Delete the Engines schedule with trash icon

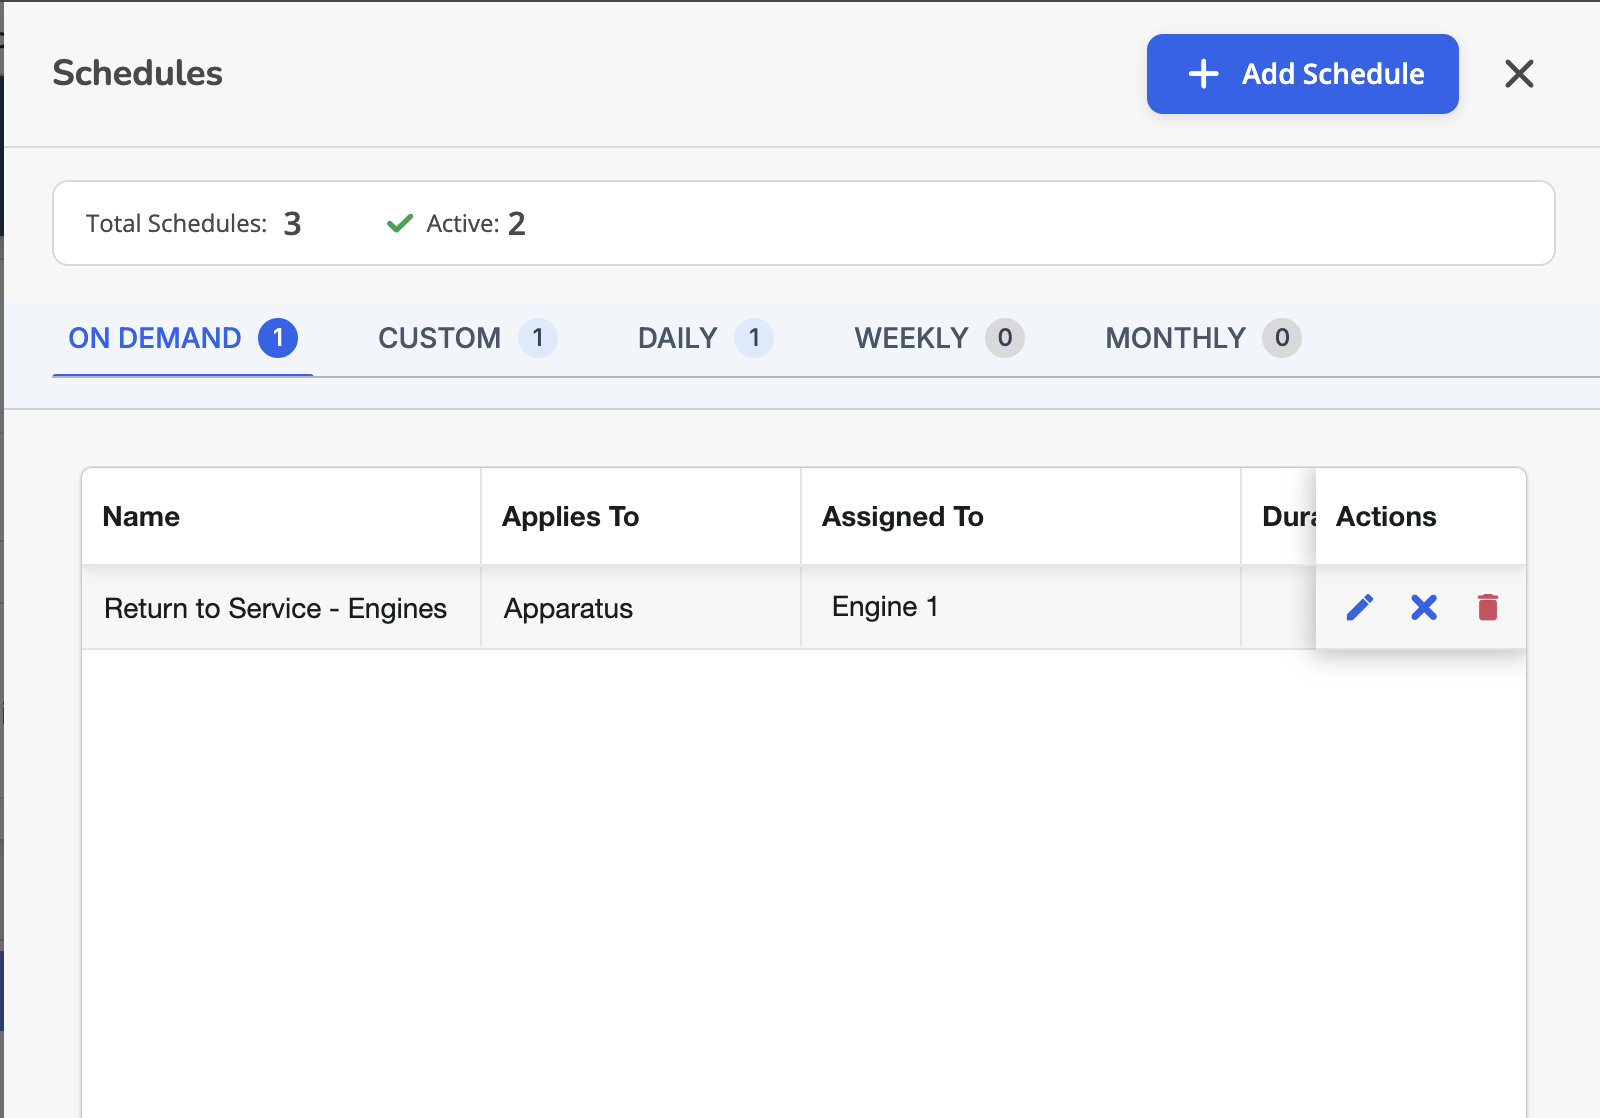[1488, 607]
